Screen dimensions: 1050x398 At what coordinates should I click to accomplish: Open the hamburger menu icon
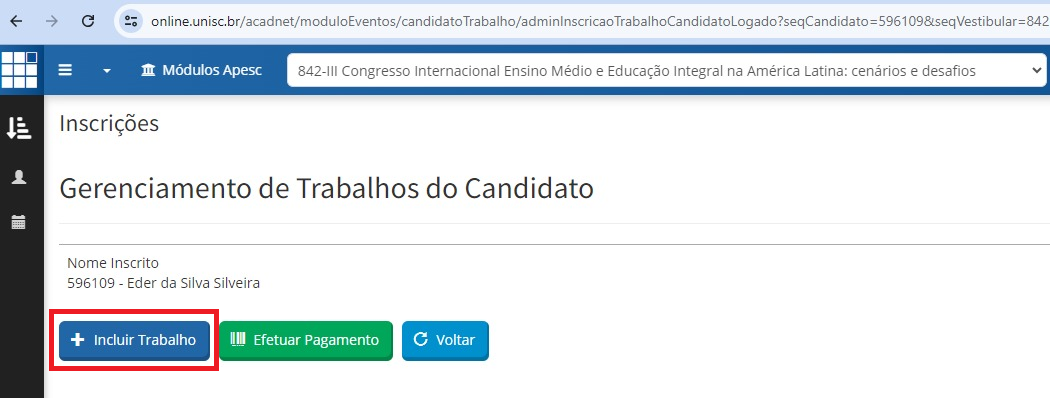pos(65,70)
